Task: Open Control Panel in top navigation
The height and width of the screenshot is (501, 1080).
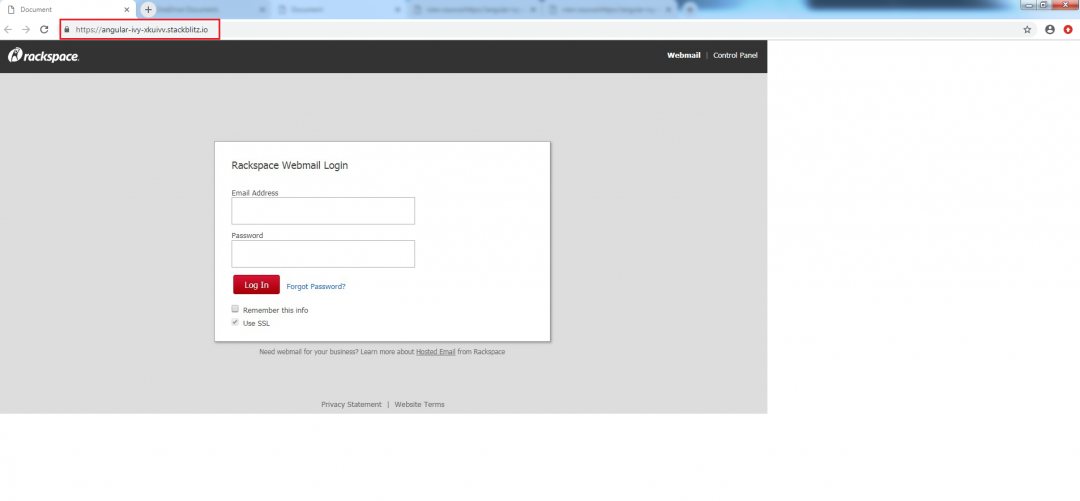Action: [x=735, y=55]
